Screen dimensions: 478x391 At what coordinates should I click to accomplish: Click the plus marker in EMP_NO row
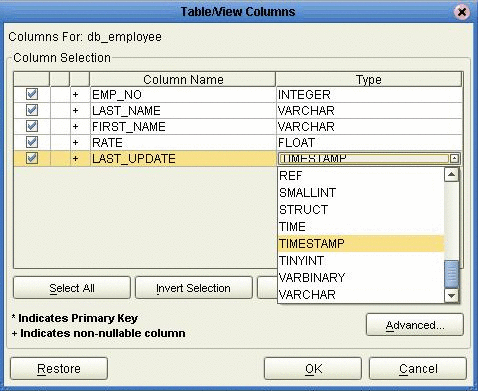point(76,95)
